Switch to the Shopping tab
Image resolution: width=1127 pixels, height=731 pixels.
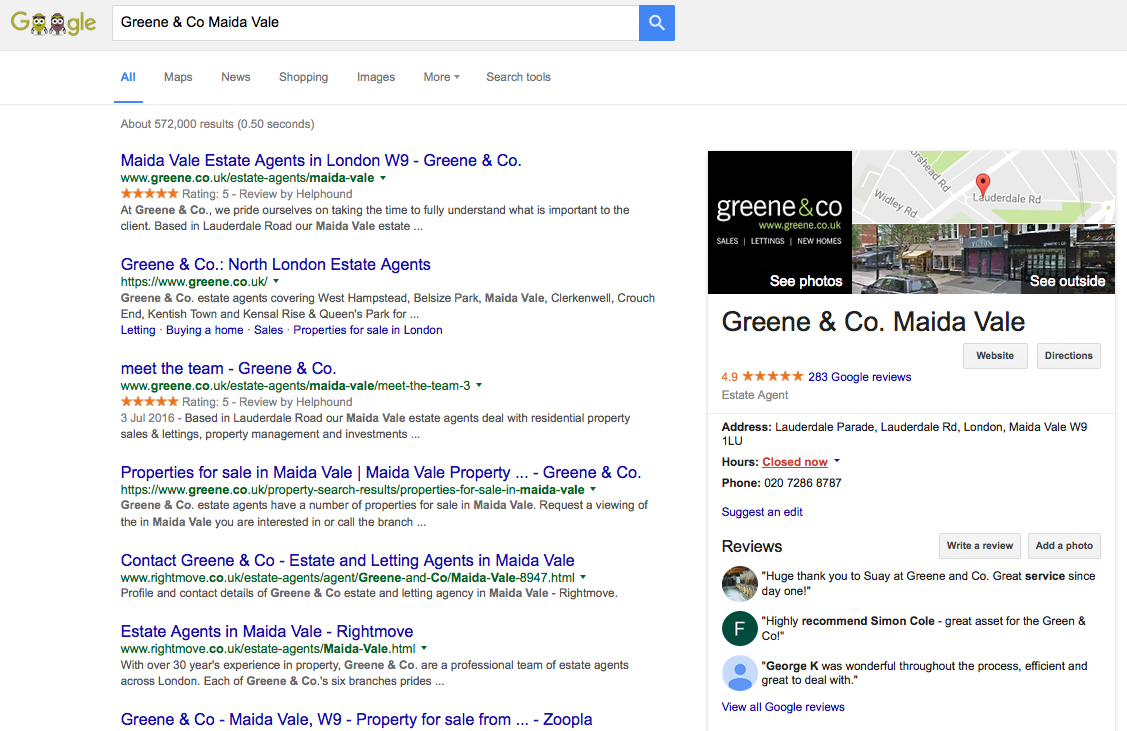303,77
